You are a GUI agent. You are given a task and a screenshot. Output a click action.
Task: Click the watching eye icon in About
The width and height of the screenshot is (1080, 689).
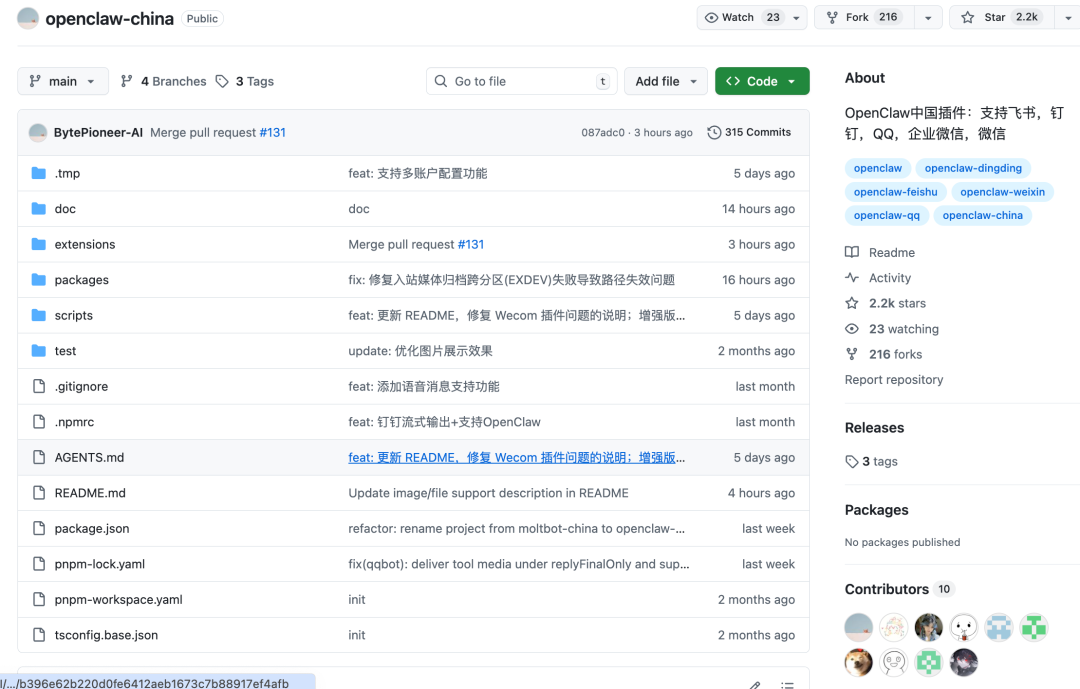coord(852,329)
